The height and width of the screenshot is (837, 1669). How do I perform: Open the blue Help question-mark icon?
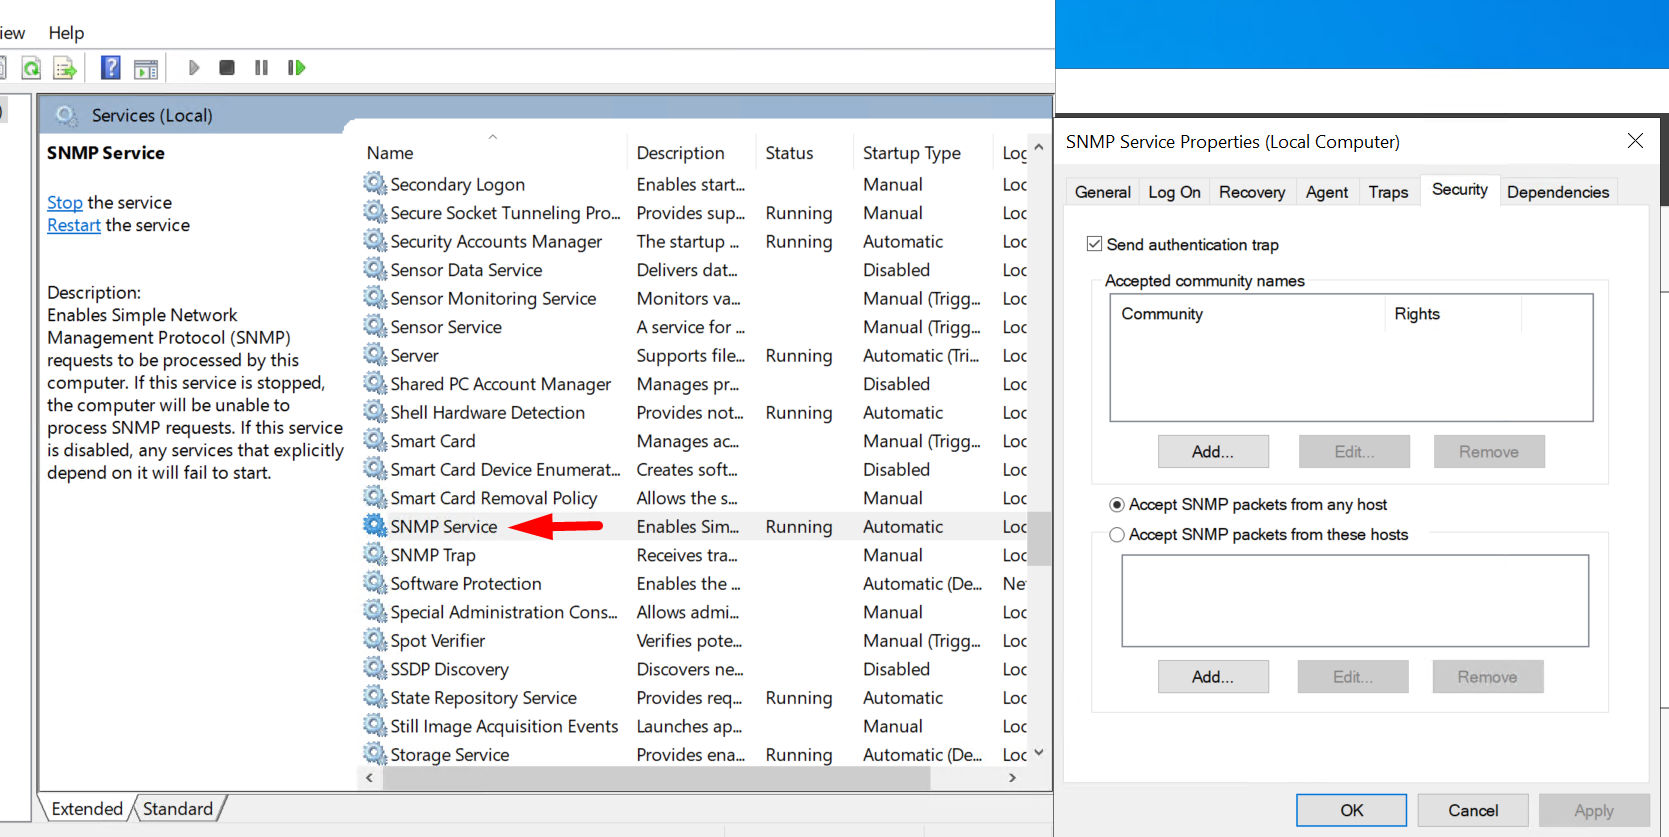coord(111,68)
